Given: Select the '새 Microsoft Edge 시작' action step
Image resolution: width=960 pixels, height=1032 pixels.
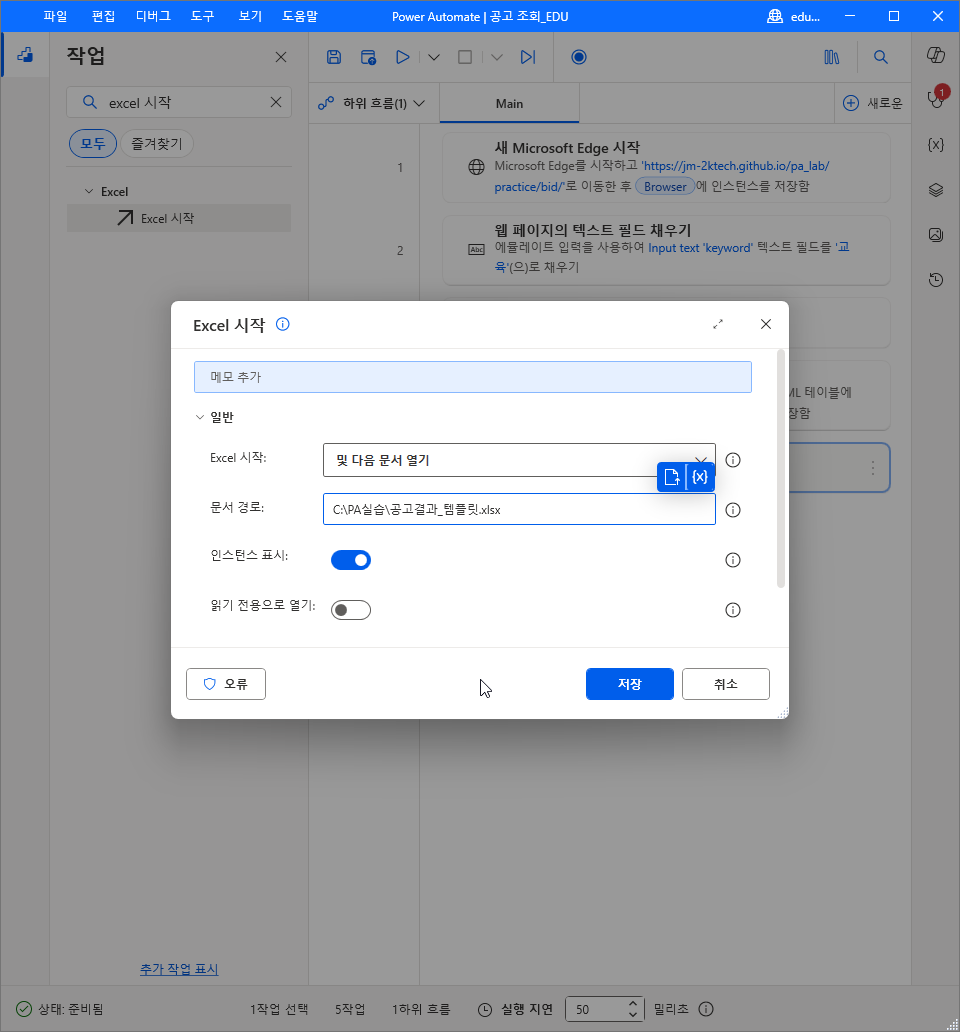Looking at the screenshot, I should pos(667,167).
